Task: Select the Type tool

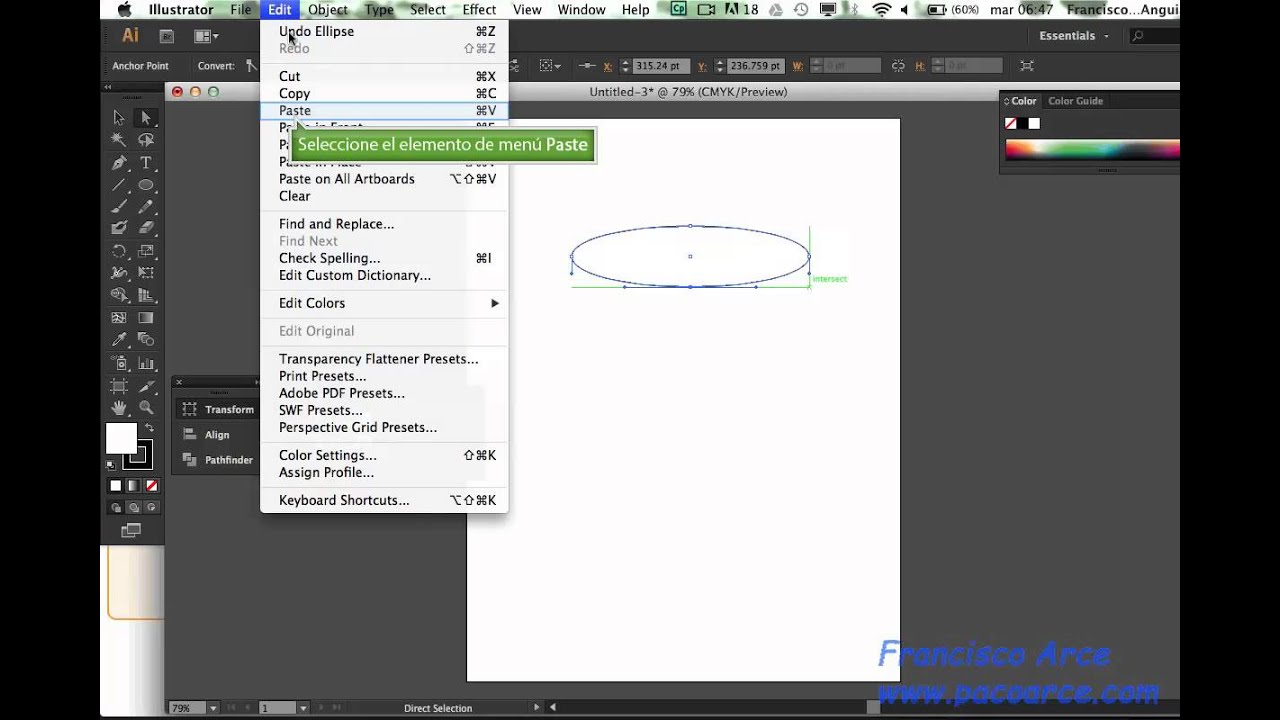Action: coord(146,163)
